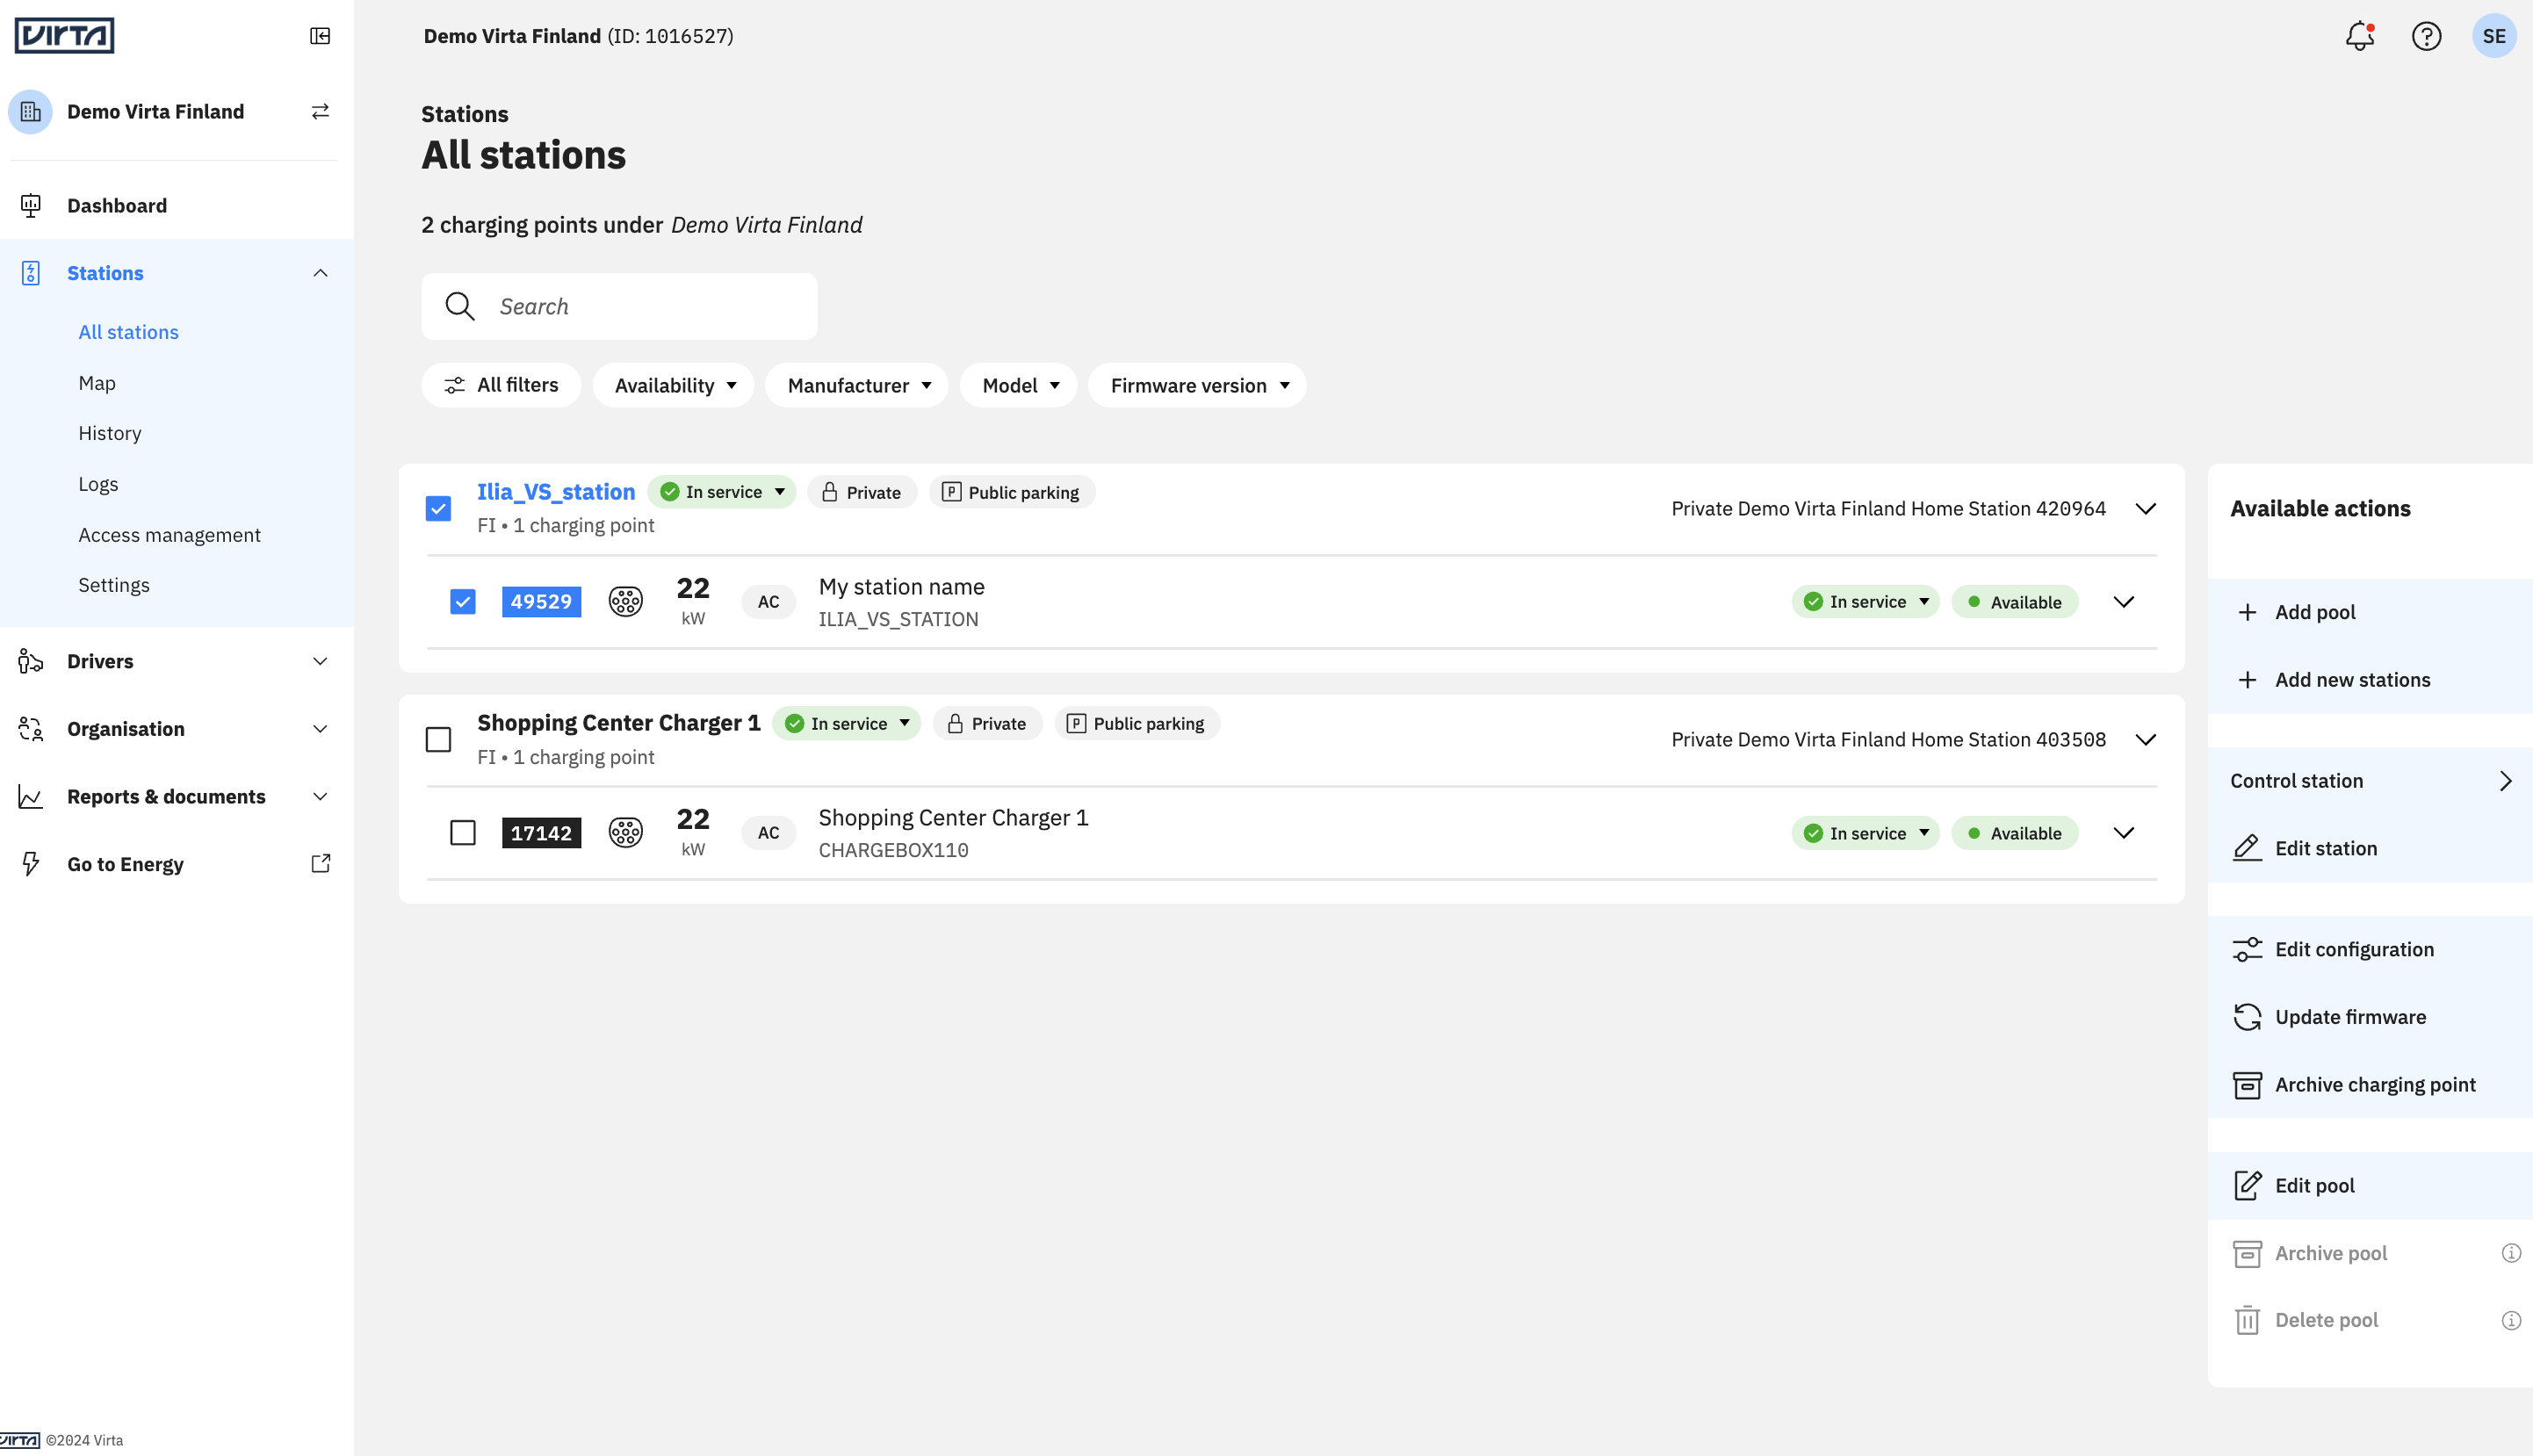Switch organisation using the swap arrows icon
The image size is (2533, 1456).
pos(320,111)
